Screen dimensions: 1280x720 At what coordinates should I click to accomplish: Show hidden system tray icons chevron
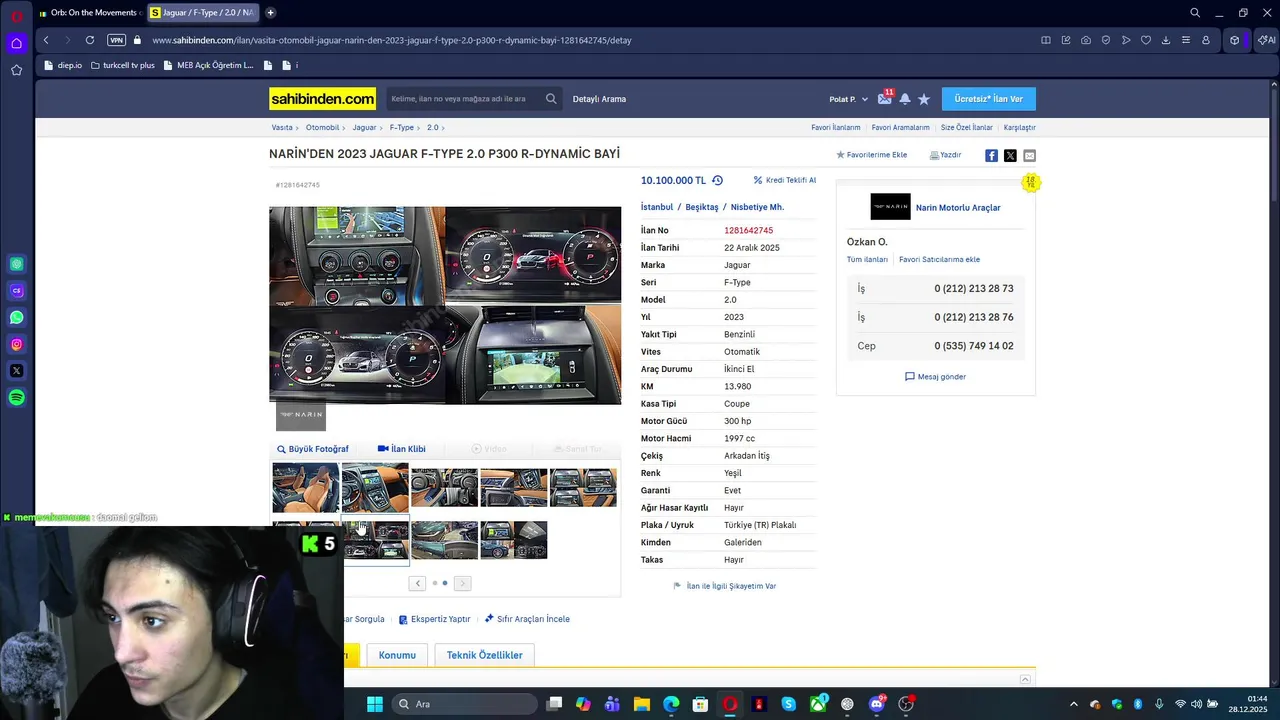[1074, 704]
